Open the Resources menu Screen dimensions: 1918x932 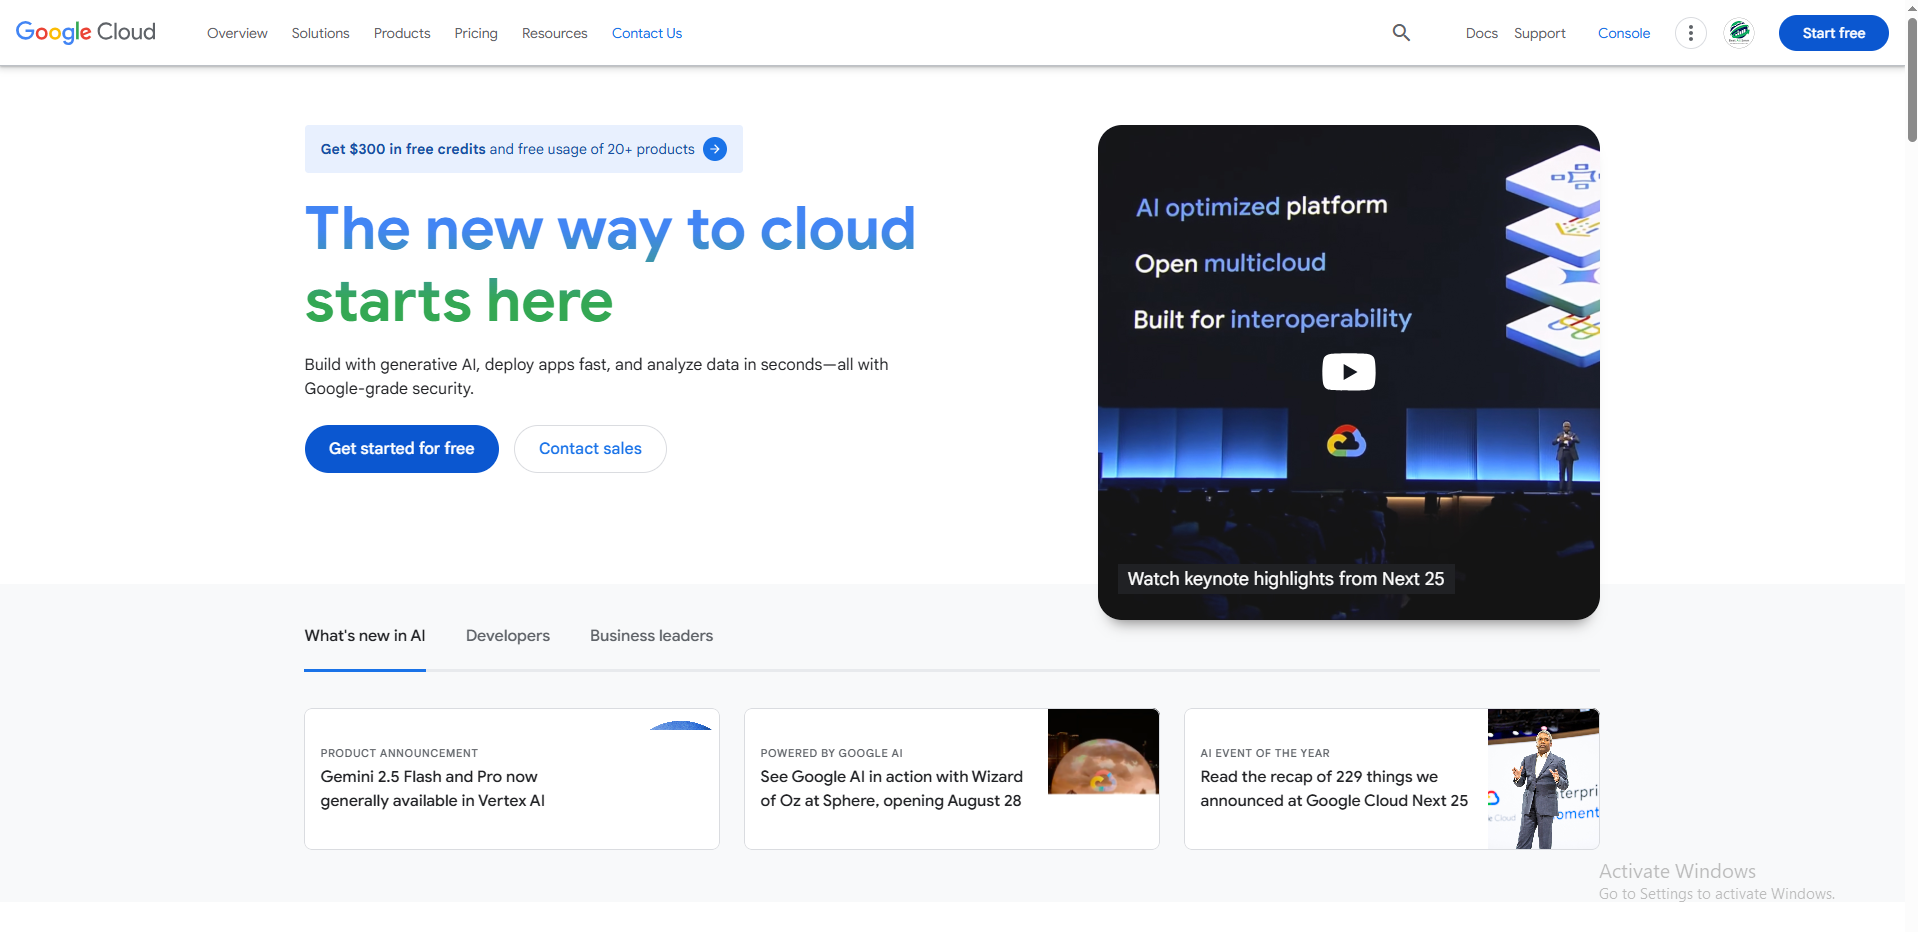(555, 33)
